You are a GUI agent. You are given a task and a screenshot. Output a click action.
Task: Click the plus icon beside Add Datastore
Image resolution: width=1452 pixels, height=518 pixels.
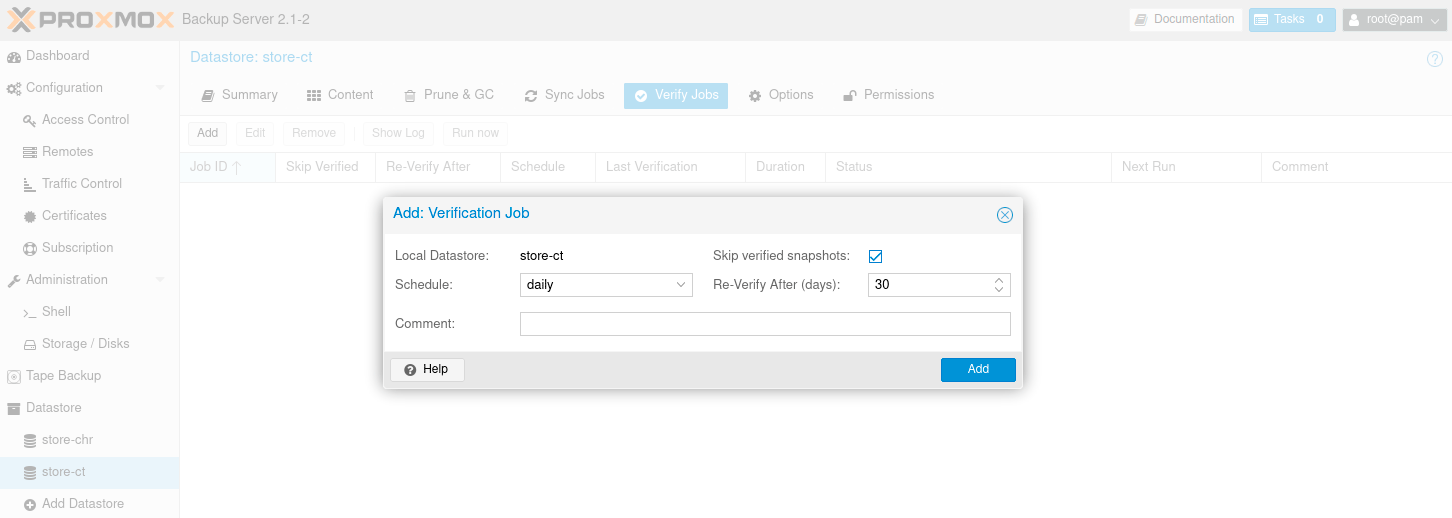[x=30, y=504]
